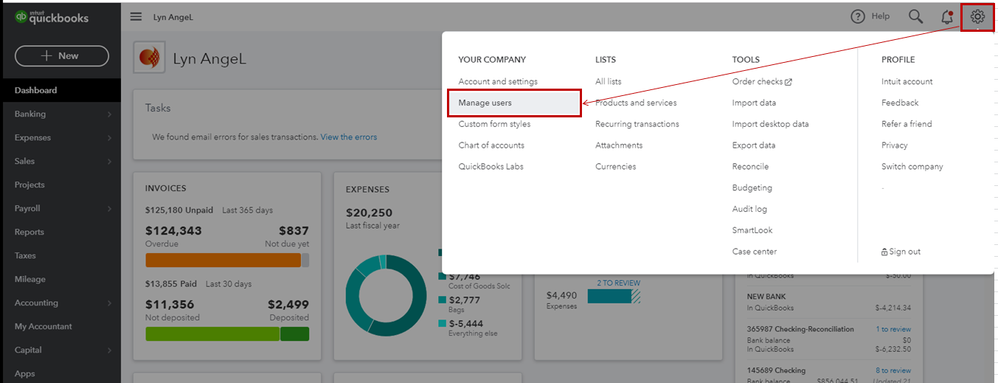Select Export data under Tools
This screenshot has height=383, width=998.
(754, 145)
